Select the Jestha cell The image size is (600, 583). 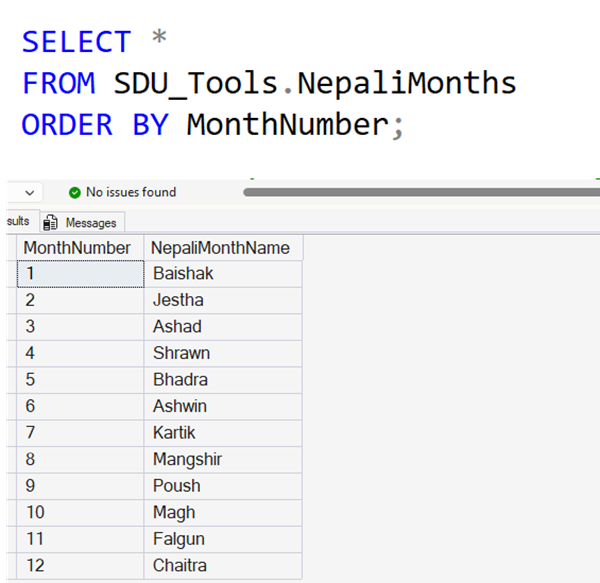click(x=223, y=300)
